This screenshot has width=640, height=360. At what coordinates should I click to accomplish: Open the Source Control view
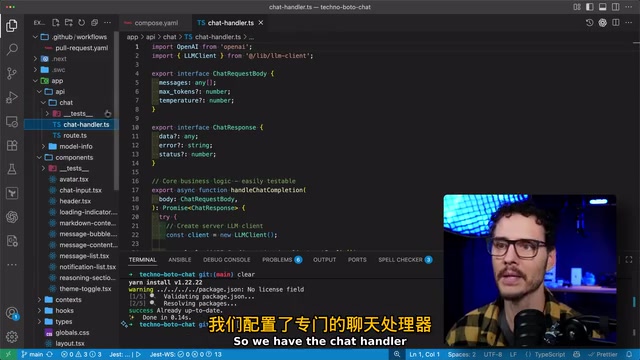[x=12, y=73]
